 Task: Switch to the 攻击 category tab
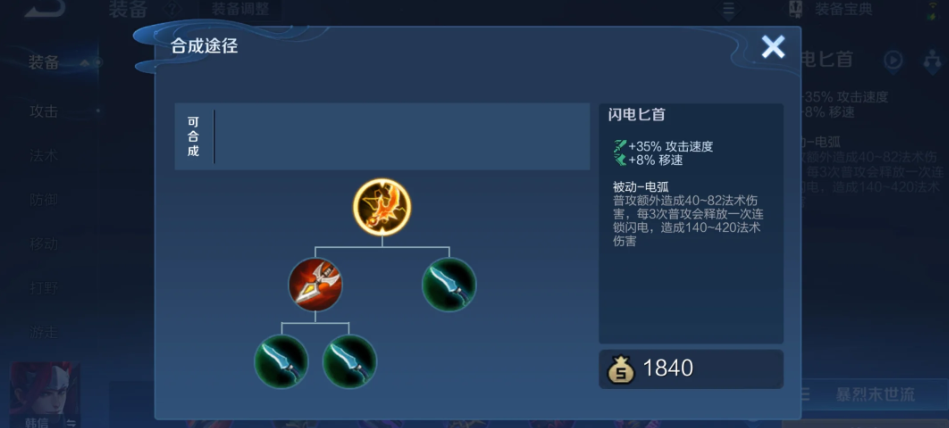click(x=44, y=111)
